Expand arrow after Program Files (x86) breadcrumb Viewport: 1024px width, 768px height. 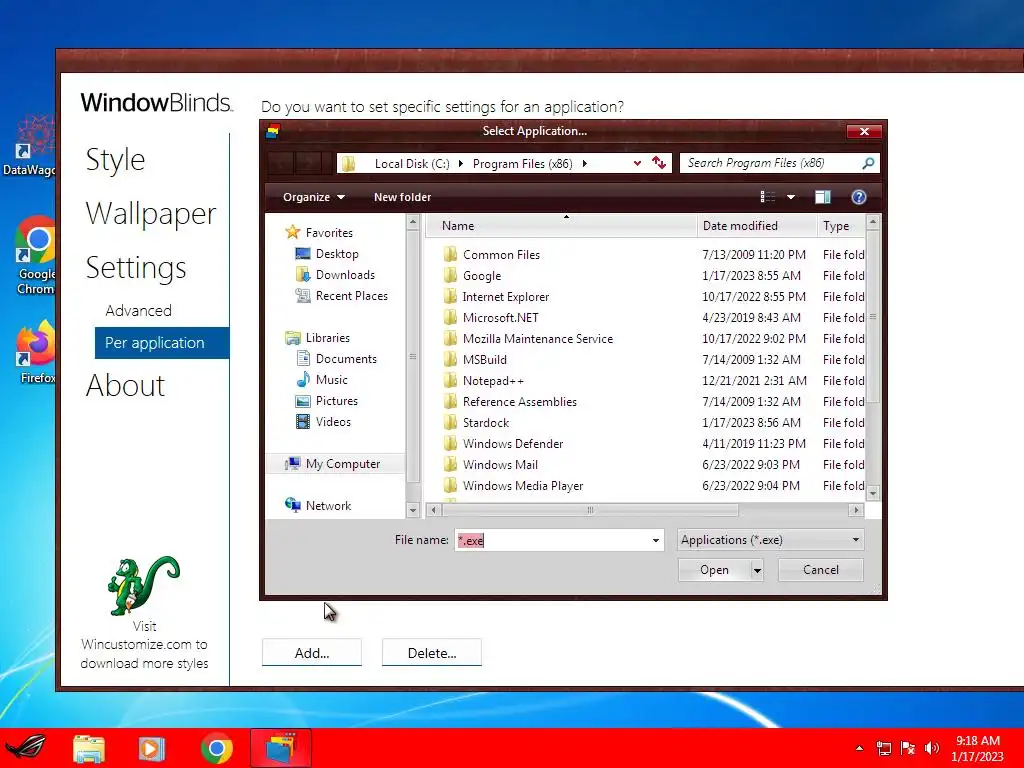[584, 163]
